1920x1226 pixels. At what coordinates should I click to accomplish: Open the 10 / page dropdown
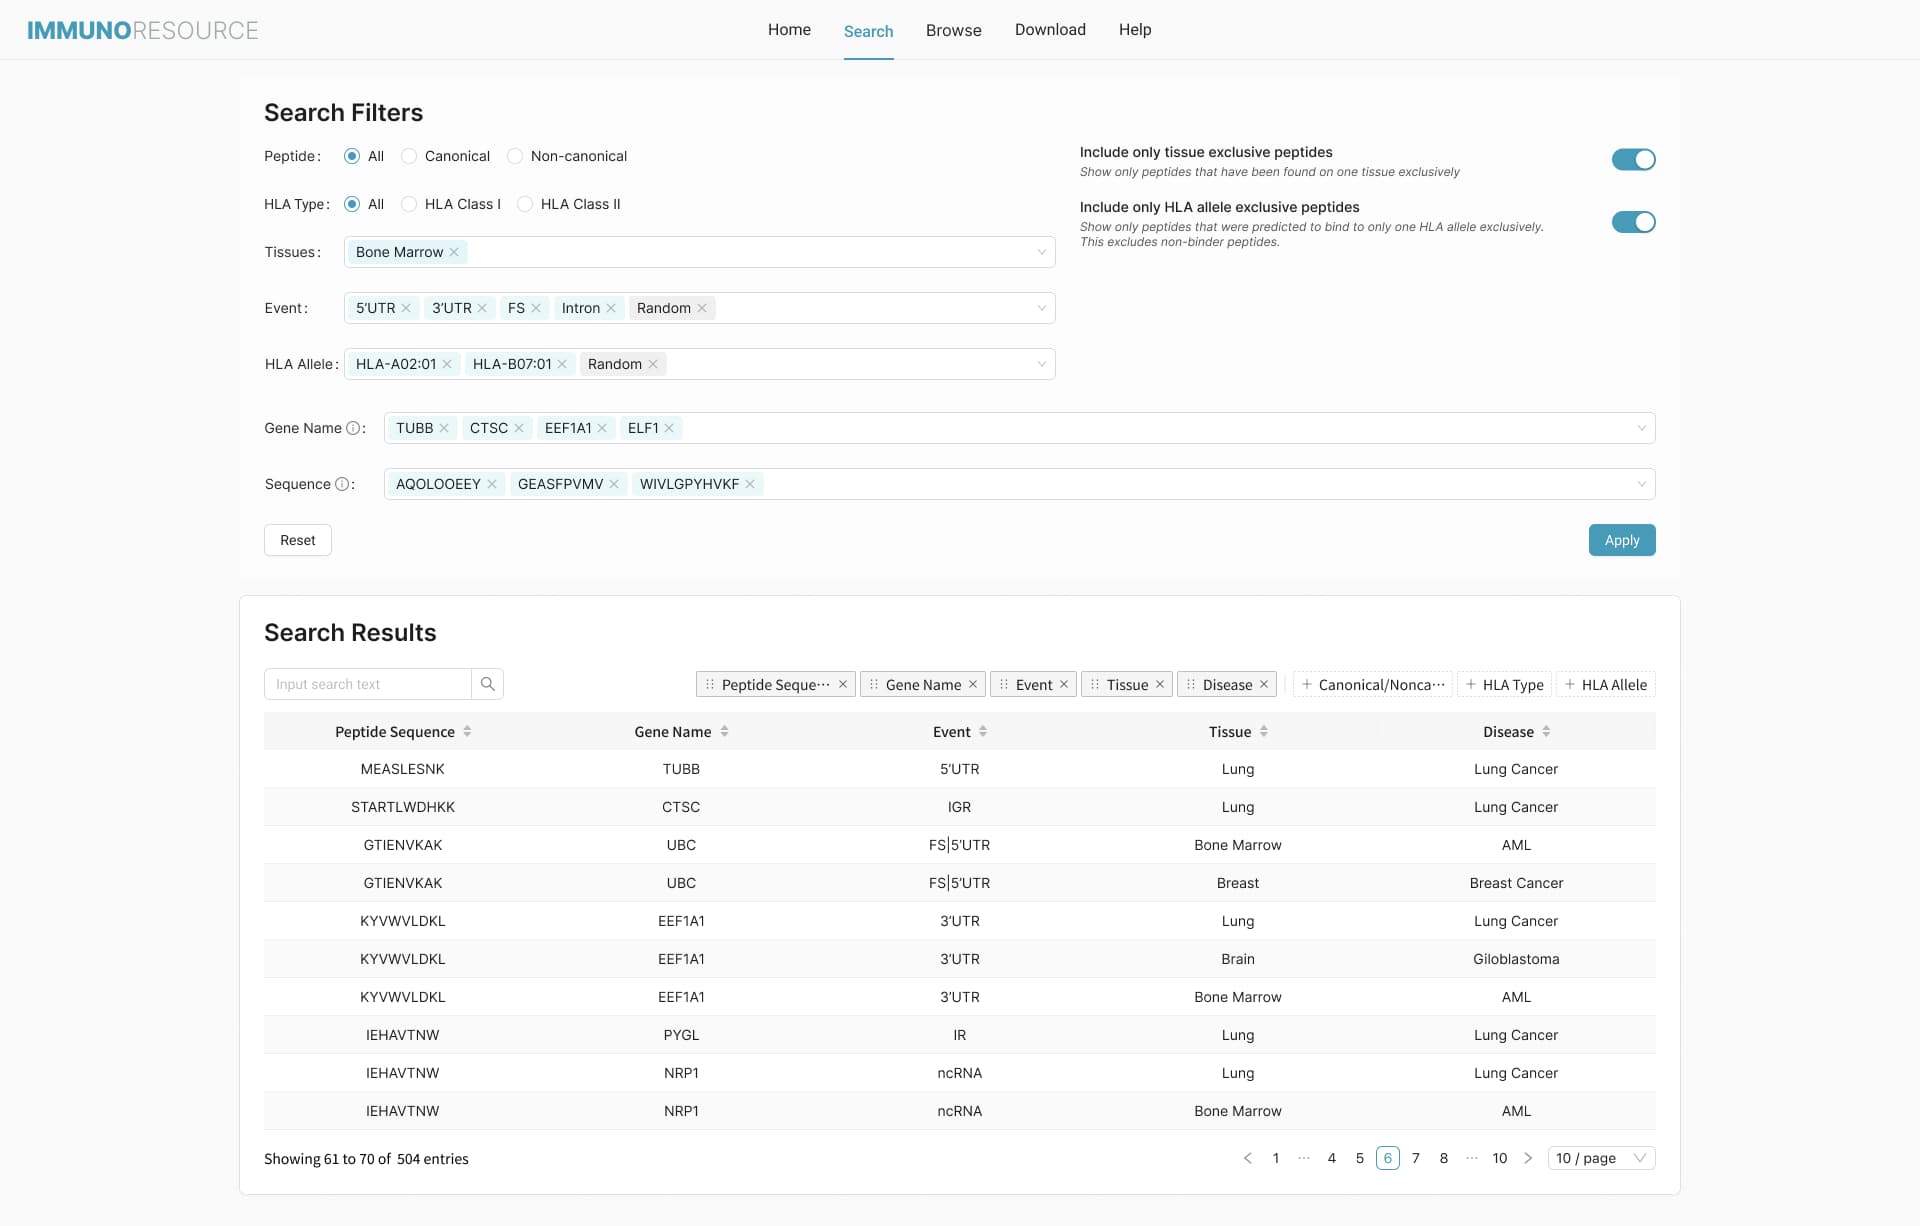tap(1600, 1158)
